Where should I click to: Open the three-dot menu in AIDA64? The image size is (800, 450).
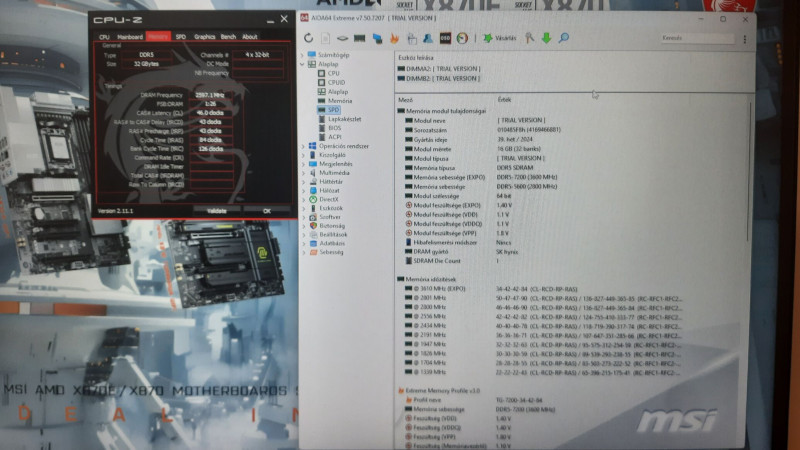point(745,39)
